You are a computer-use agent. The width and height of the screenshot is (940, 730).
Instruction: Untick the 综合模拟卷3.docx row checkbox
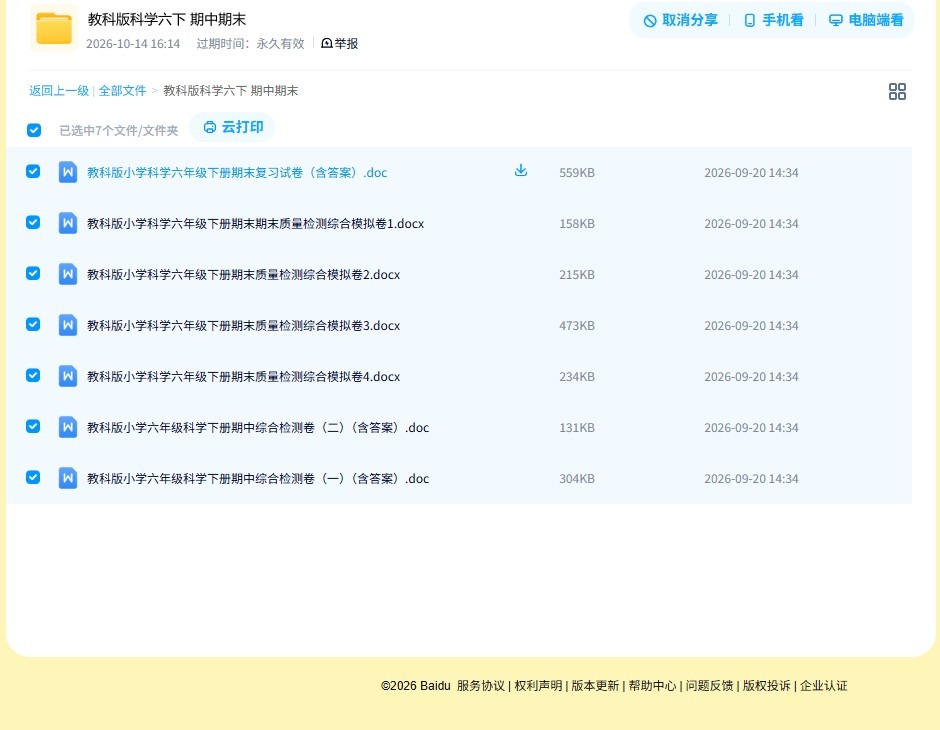click(x=33, y=324)
